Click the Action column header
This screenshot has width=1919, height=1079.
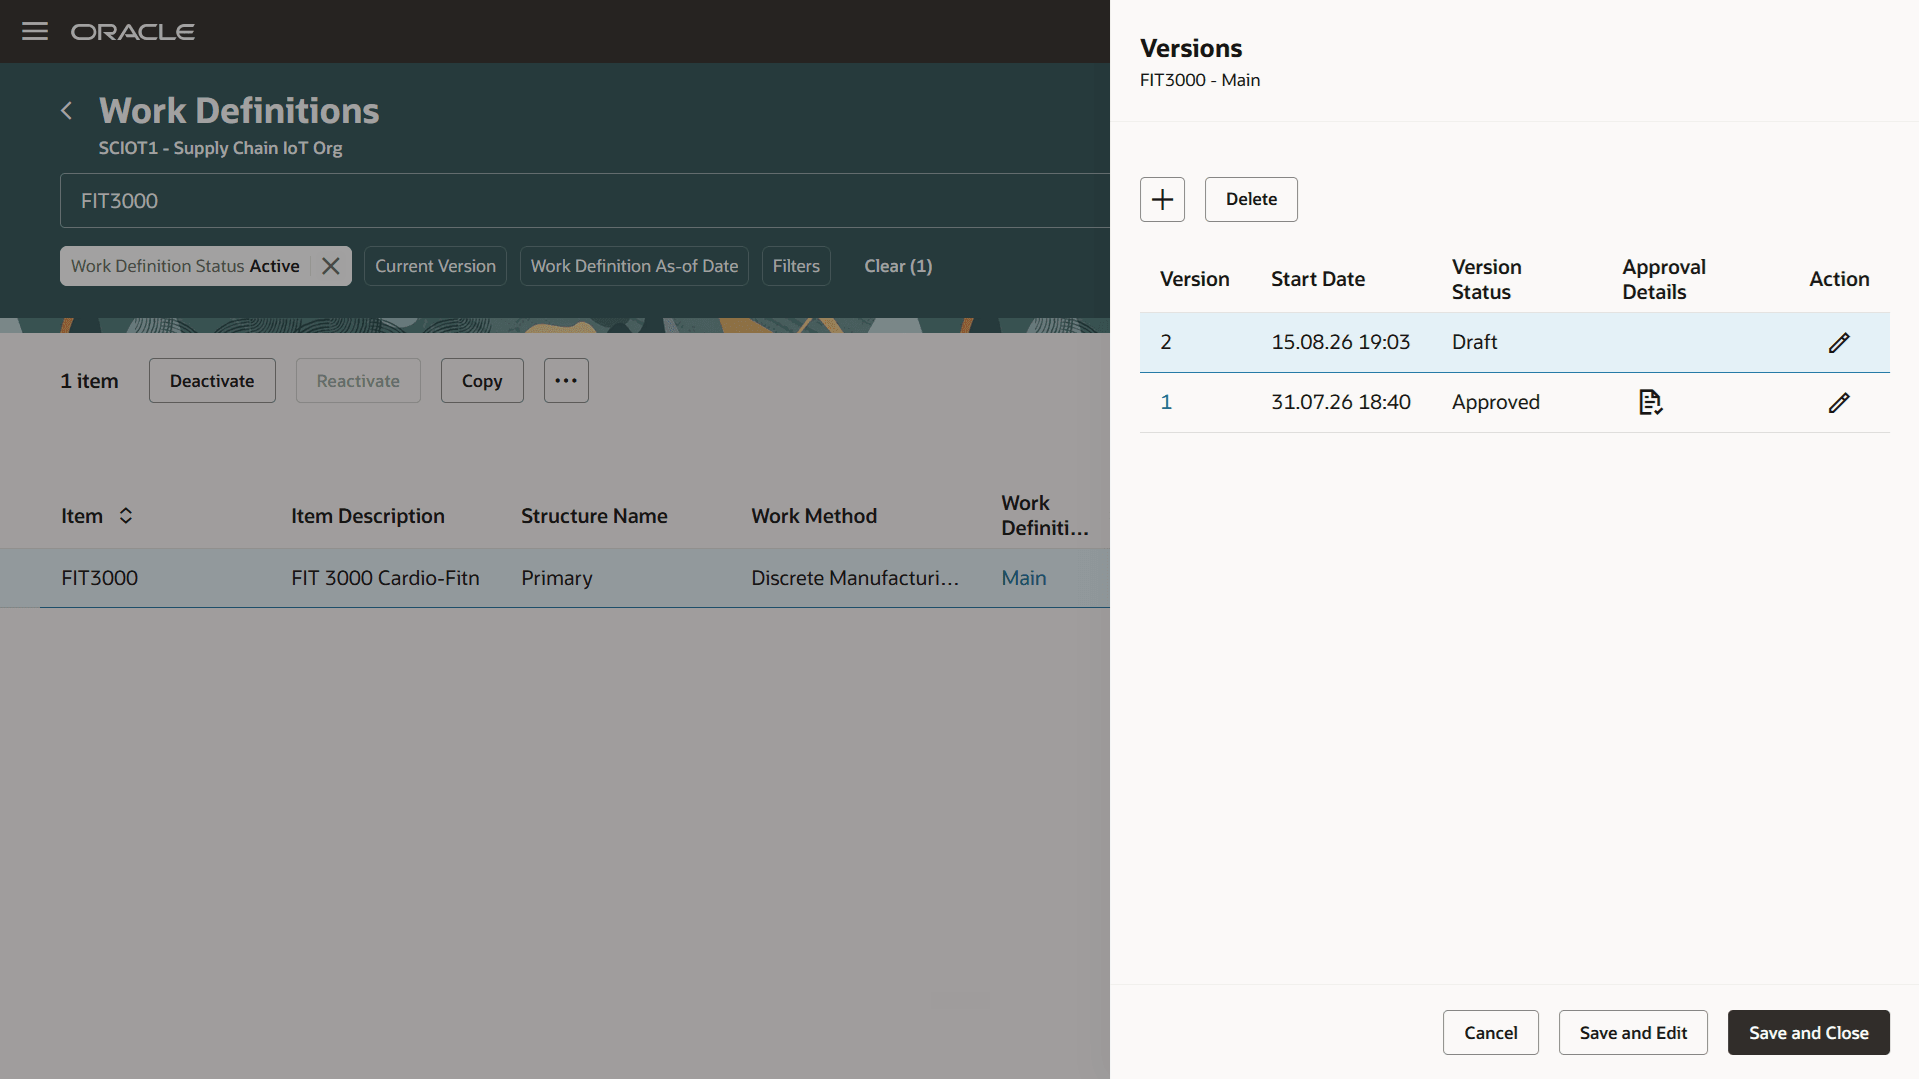(1839, 279)
